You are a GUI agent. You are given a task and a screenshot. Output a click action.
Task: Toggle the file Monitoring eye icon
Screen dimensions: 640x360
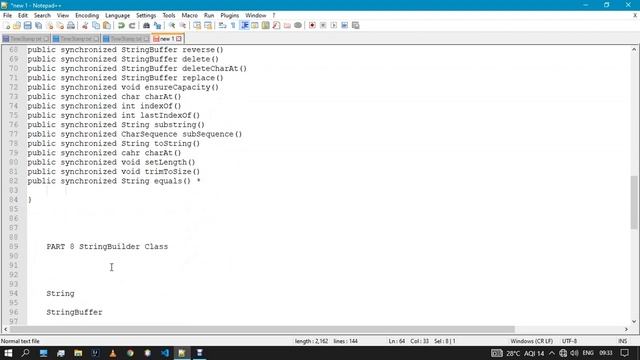[x=298, y=25]
